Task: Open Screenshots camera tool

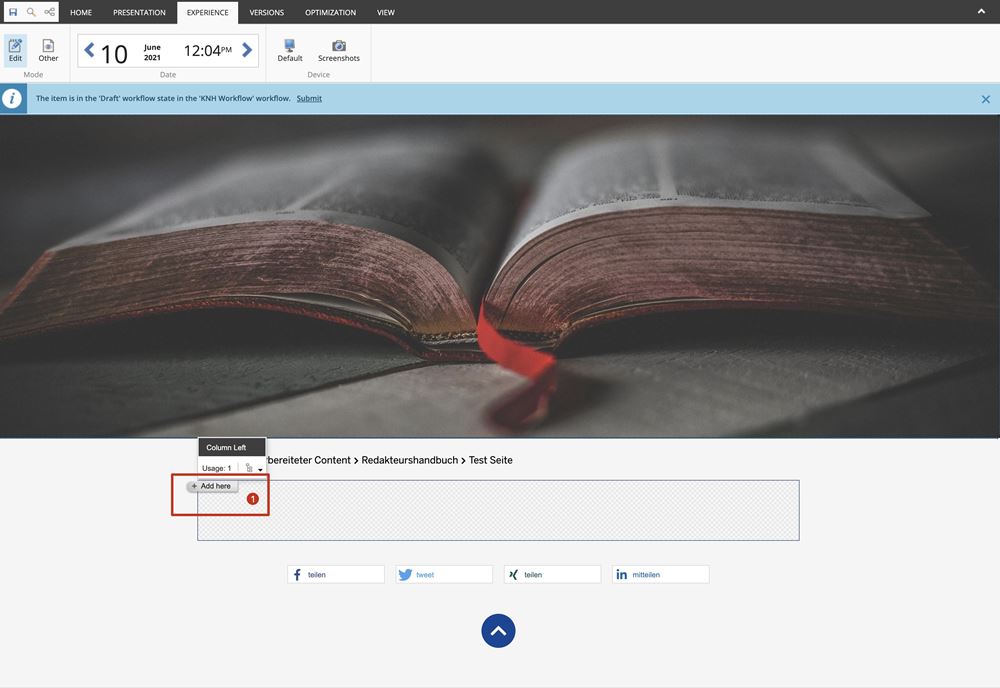Action: (339, 50)
